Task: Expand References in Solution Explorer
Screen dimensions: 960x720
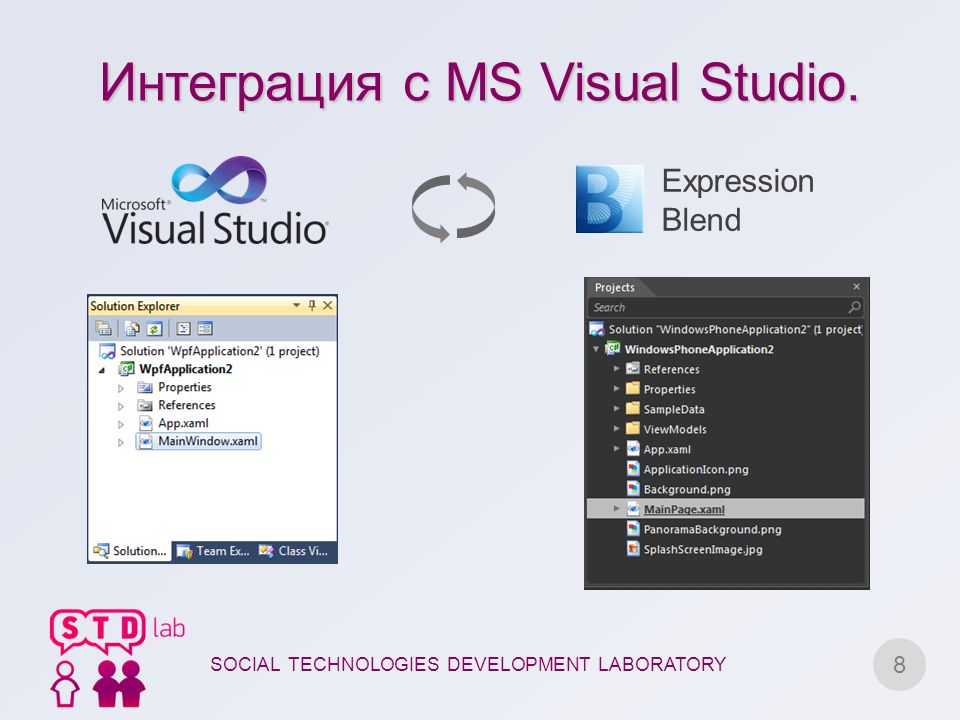Action: (x=121, y=406)
